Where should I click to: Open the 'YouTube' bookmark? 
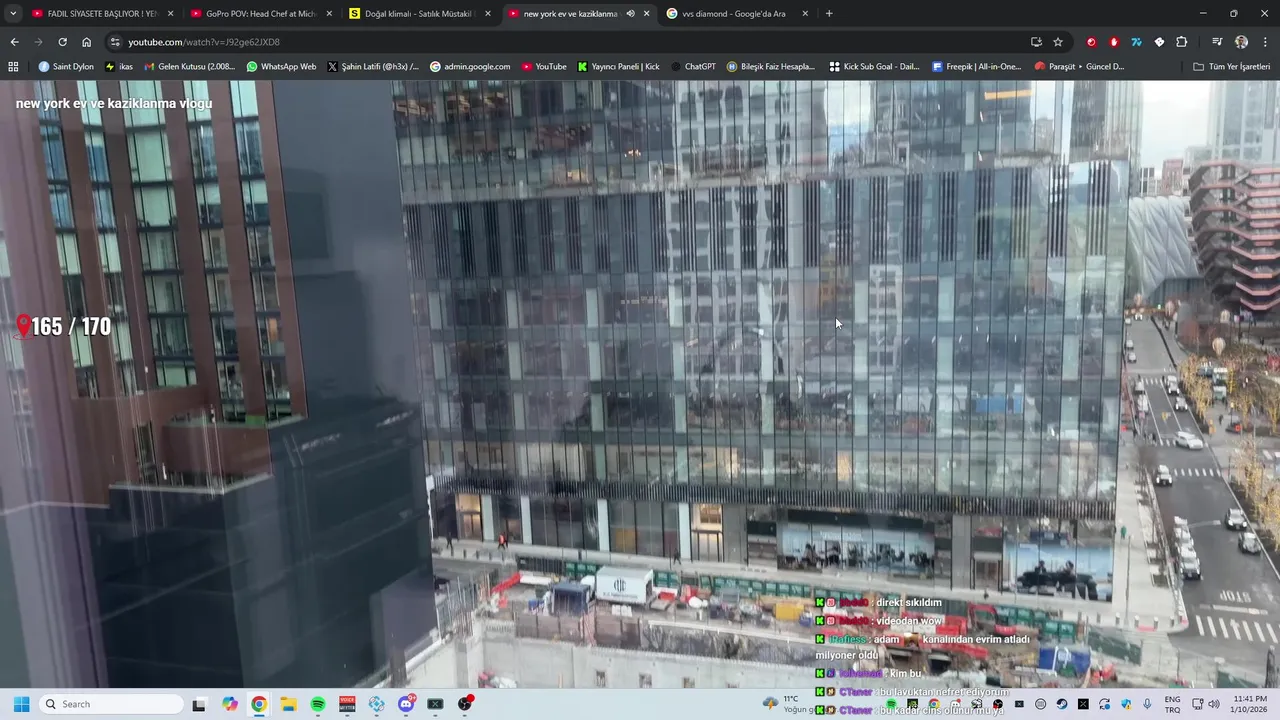pyautogui.click(x=543, y=67)
